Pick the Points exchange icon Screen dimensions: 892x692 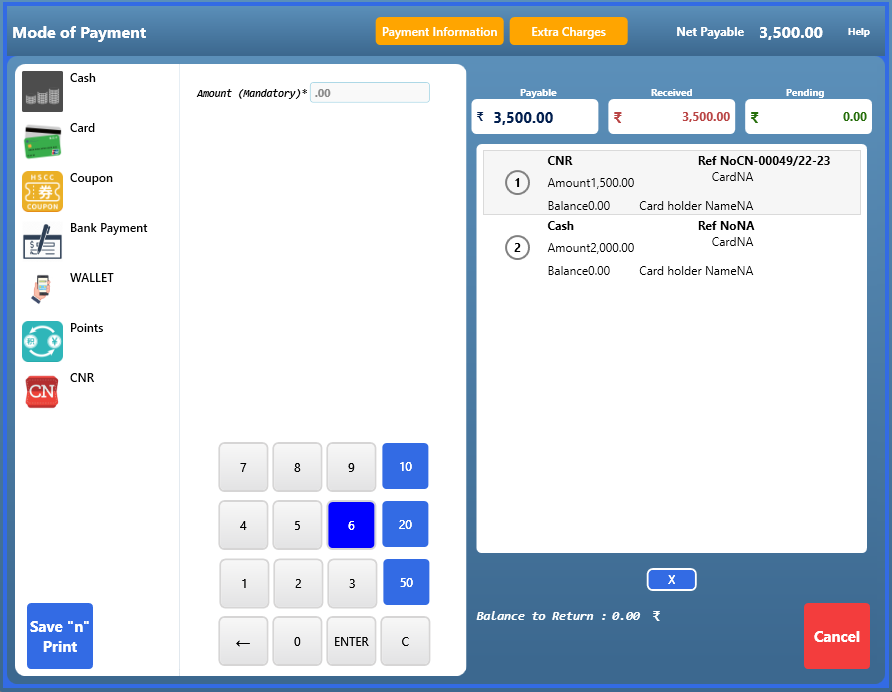43,341
